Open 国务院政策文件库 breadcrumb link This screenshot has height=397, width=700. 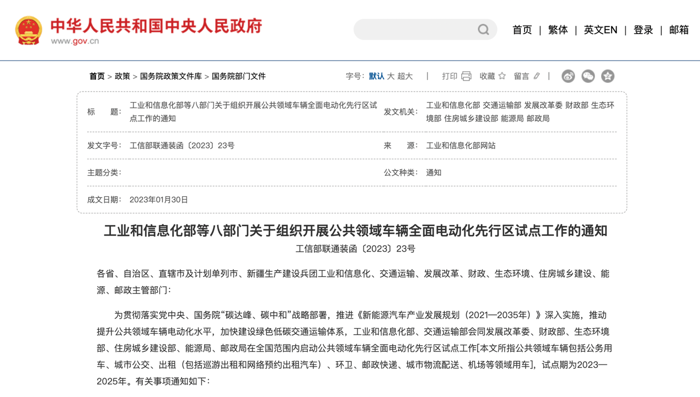coord(171,76)
